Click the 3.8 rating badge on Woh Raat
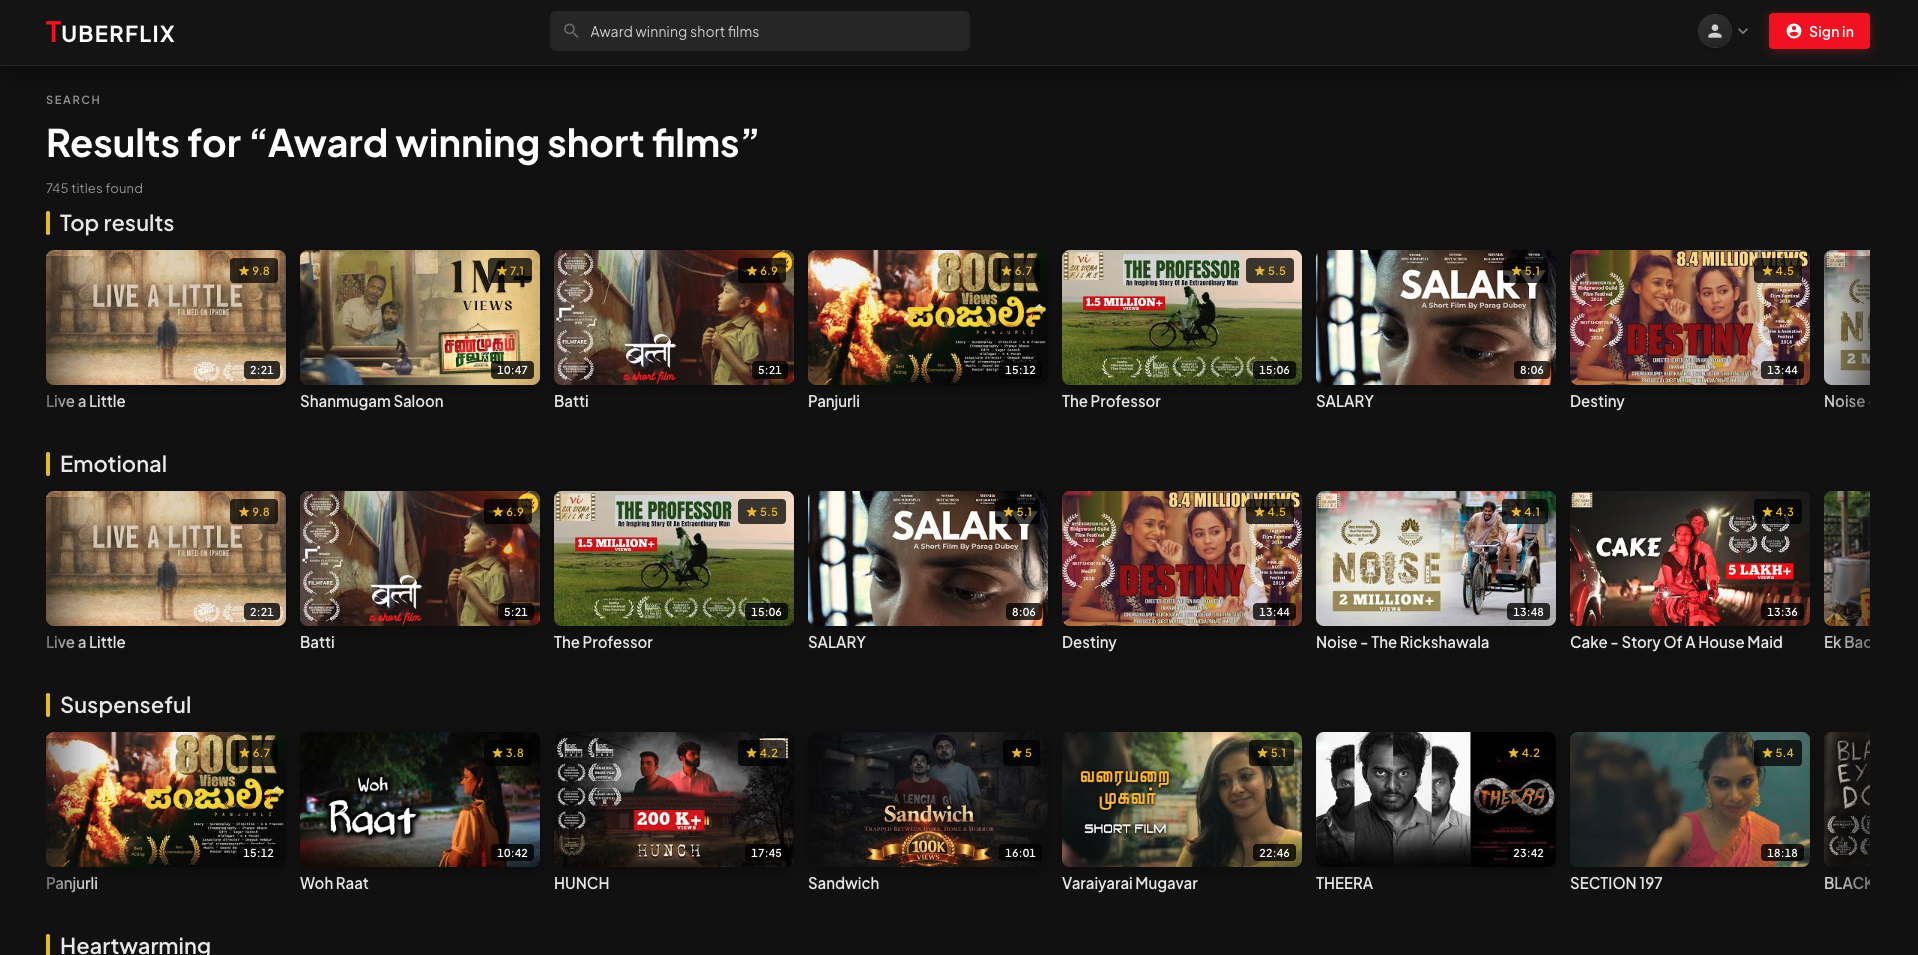The image size is (1918, 955). [x=508, y=753]
